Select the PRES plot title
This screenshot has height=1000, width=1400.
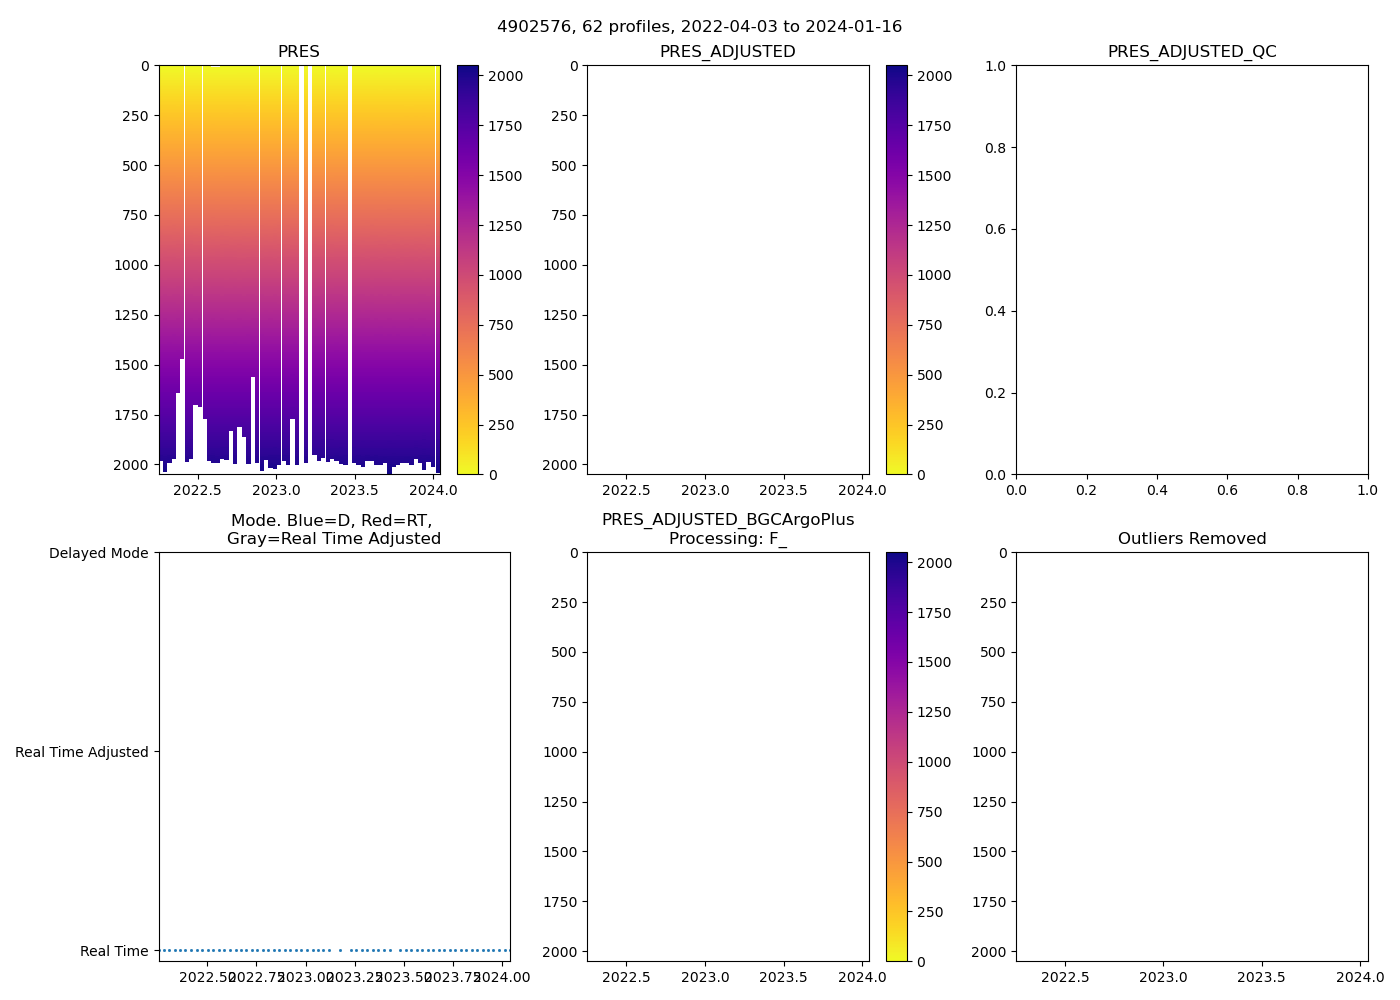[298, 52]
